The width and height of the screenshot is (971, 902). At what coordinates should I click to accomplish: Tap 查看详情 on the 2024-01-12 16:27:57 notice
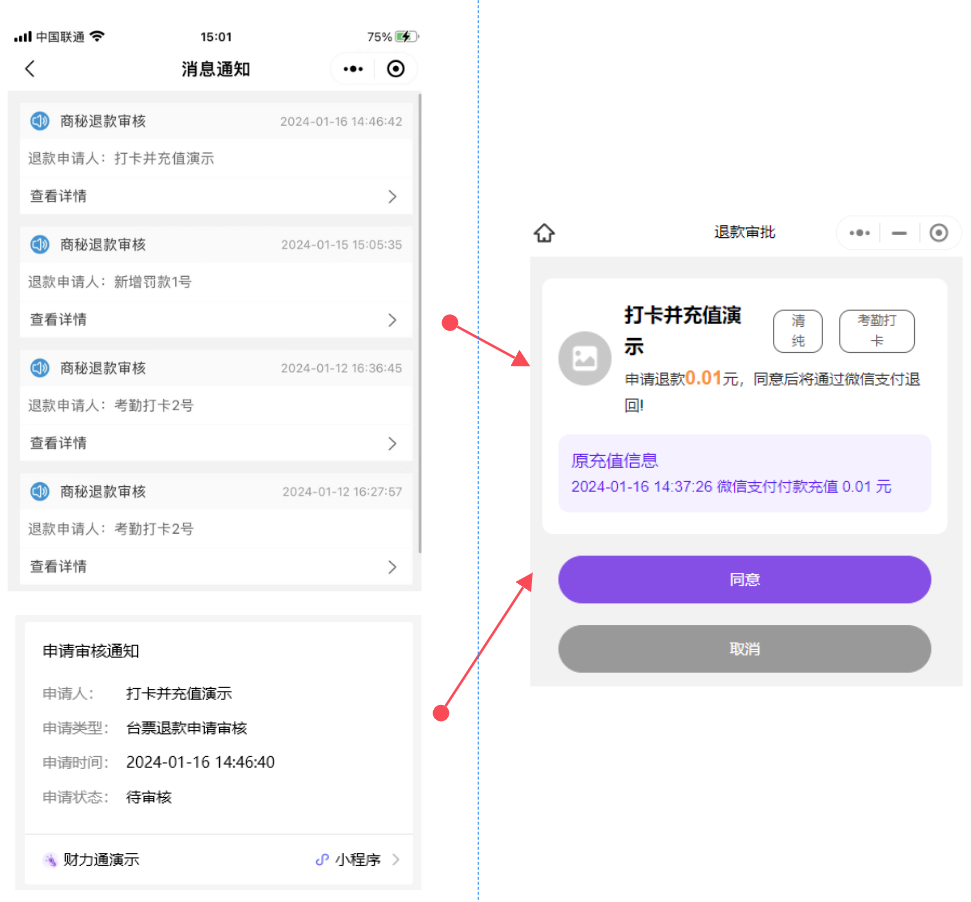(x=59, y=566)
